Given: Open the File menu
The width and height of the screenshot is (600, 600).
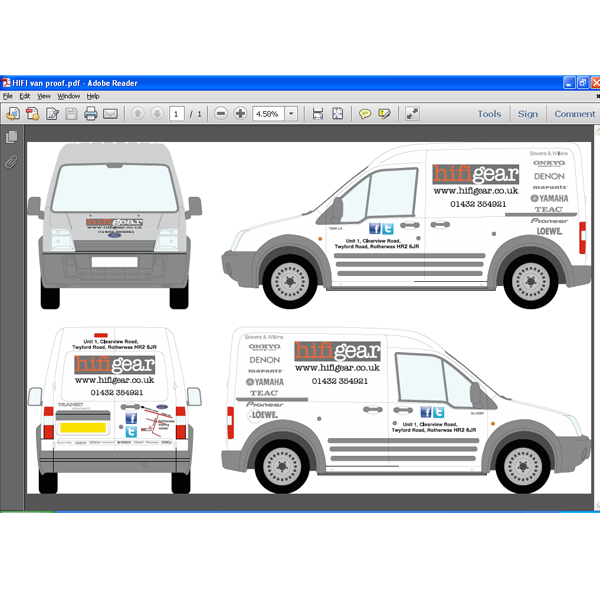Looking at the screenshot, I should pos(8,96).
